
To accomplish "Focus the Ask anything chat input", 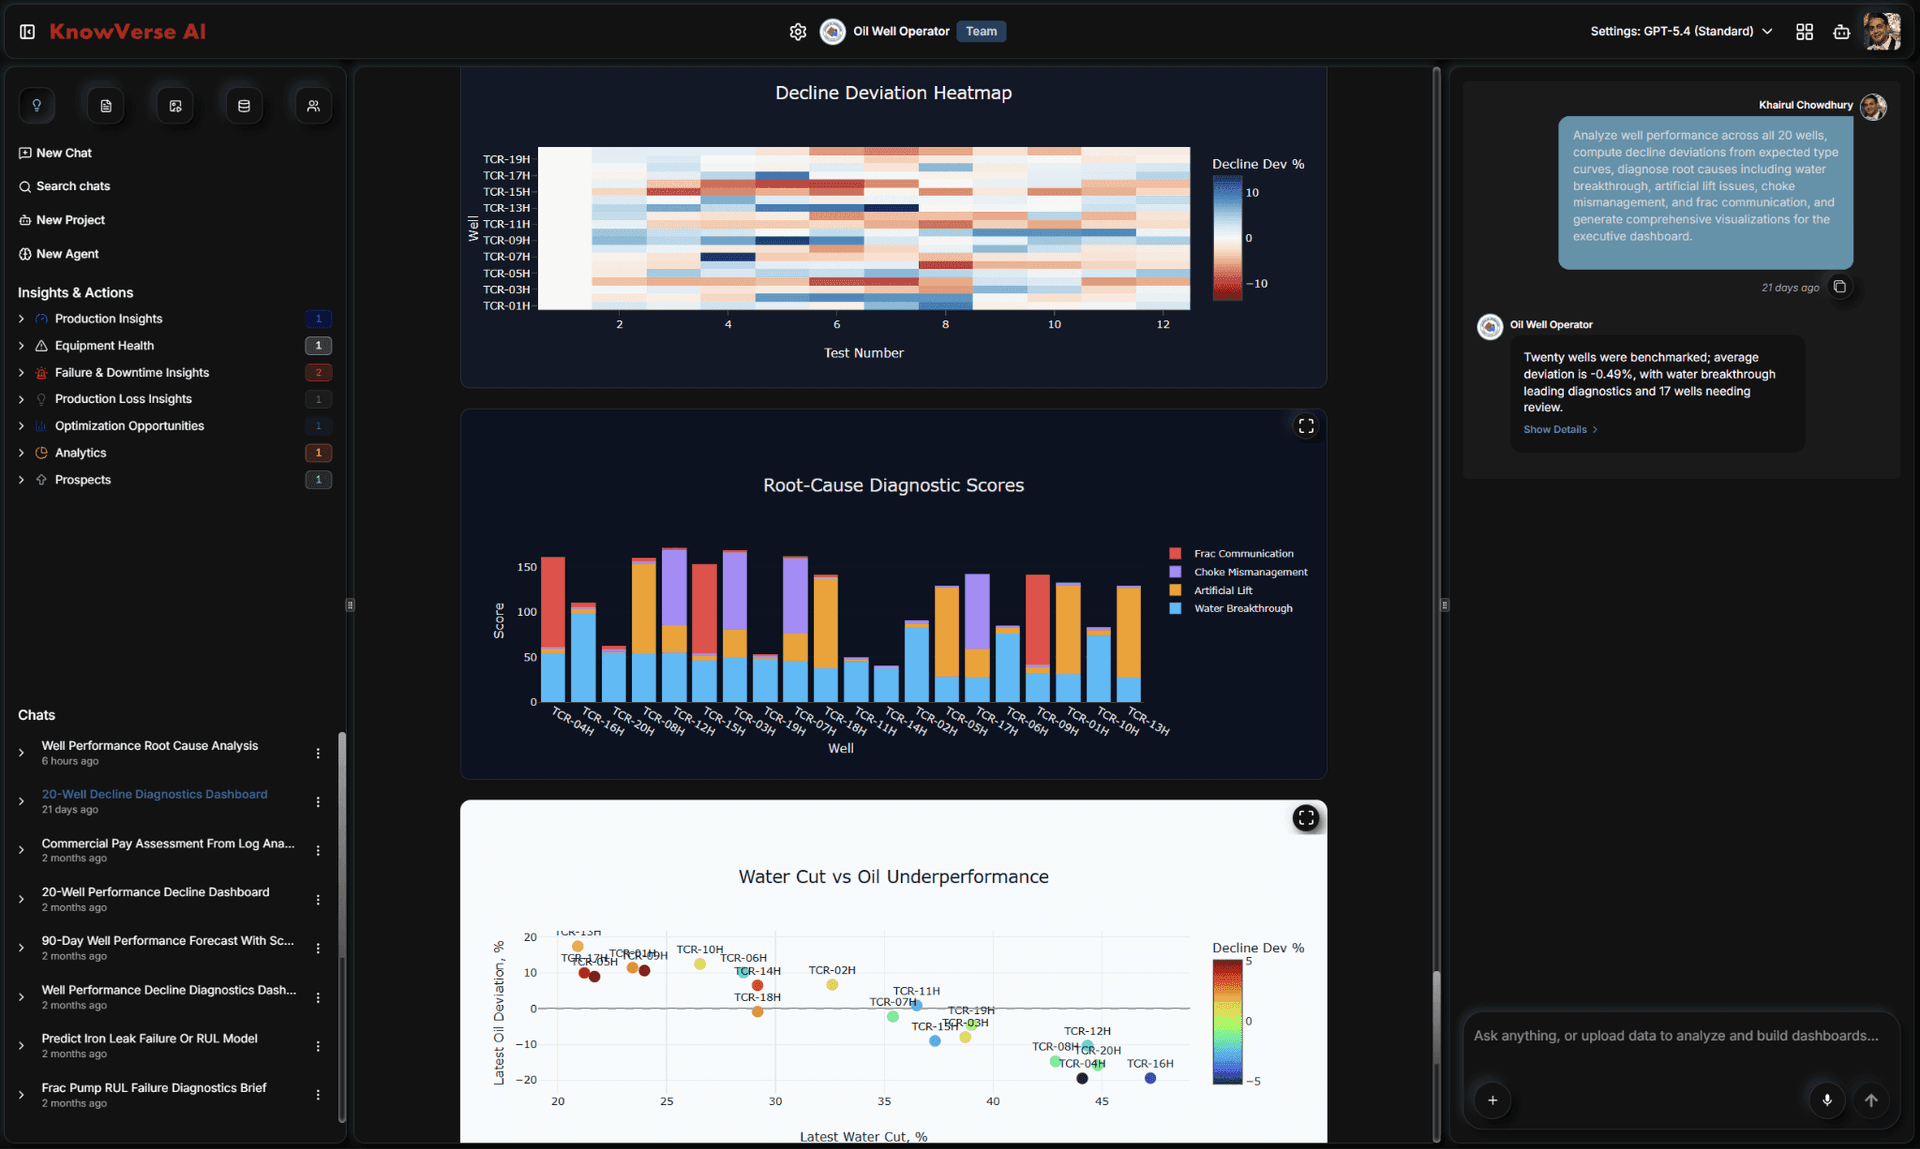I will (x=1676, y=1036).
